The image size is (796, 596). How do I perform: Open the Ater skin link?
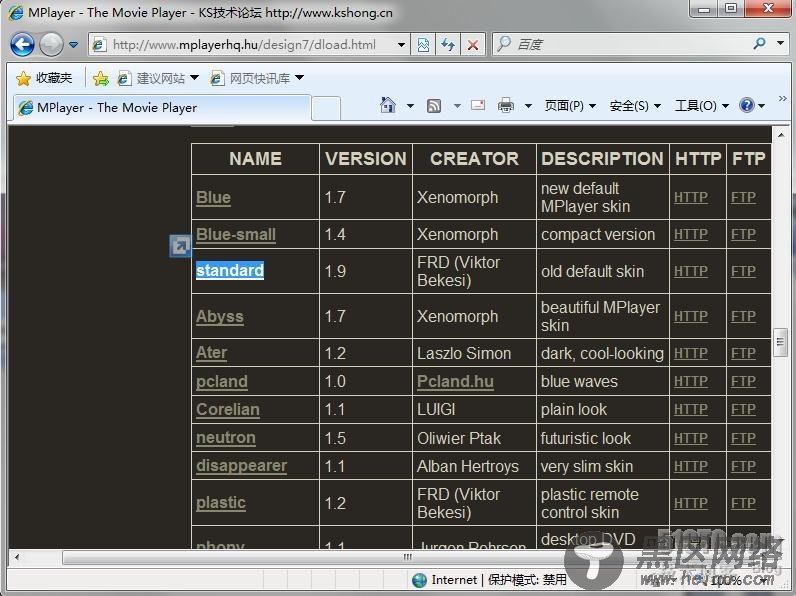point(211,353)
